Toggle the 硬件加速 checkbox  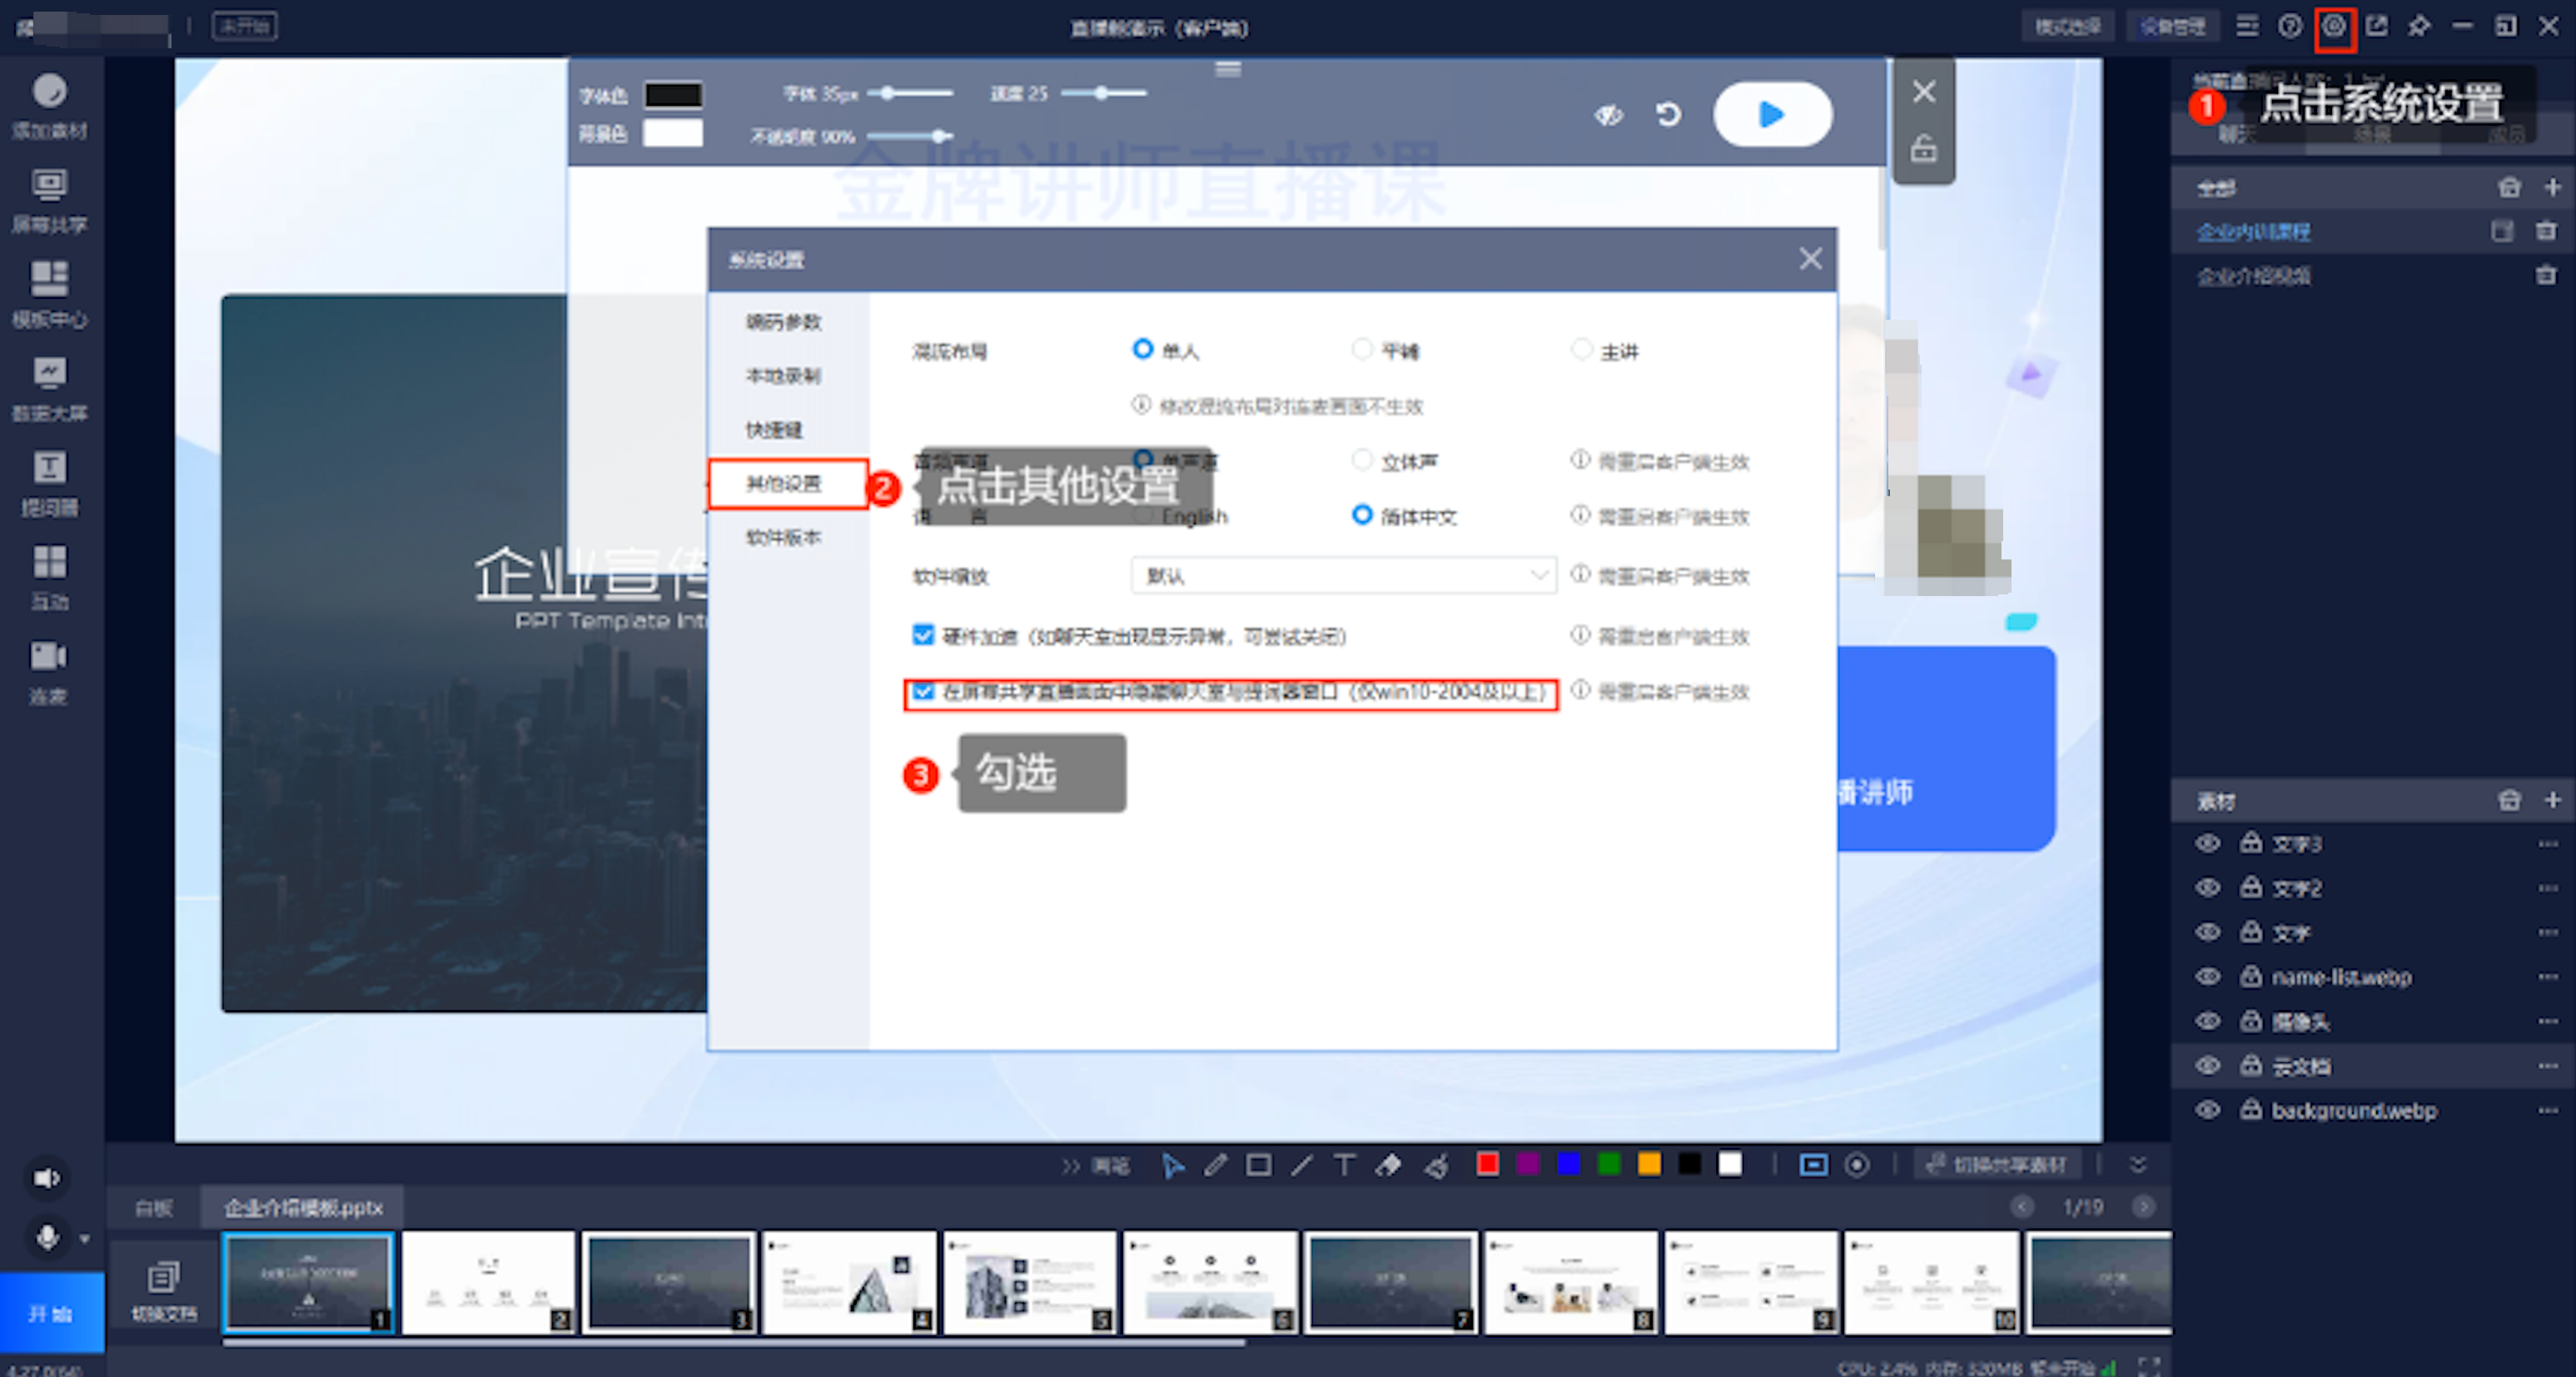point(923,635)
